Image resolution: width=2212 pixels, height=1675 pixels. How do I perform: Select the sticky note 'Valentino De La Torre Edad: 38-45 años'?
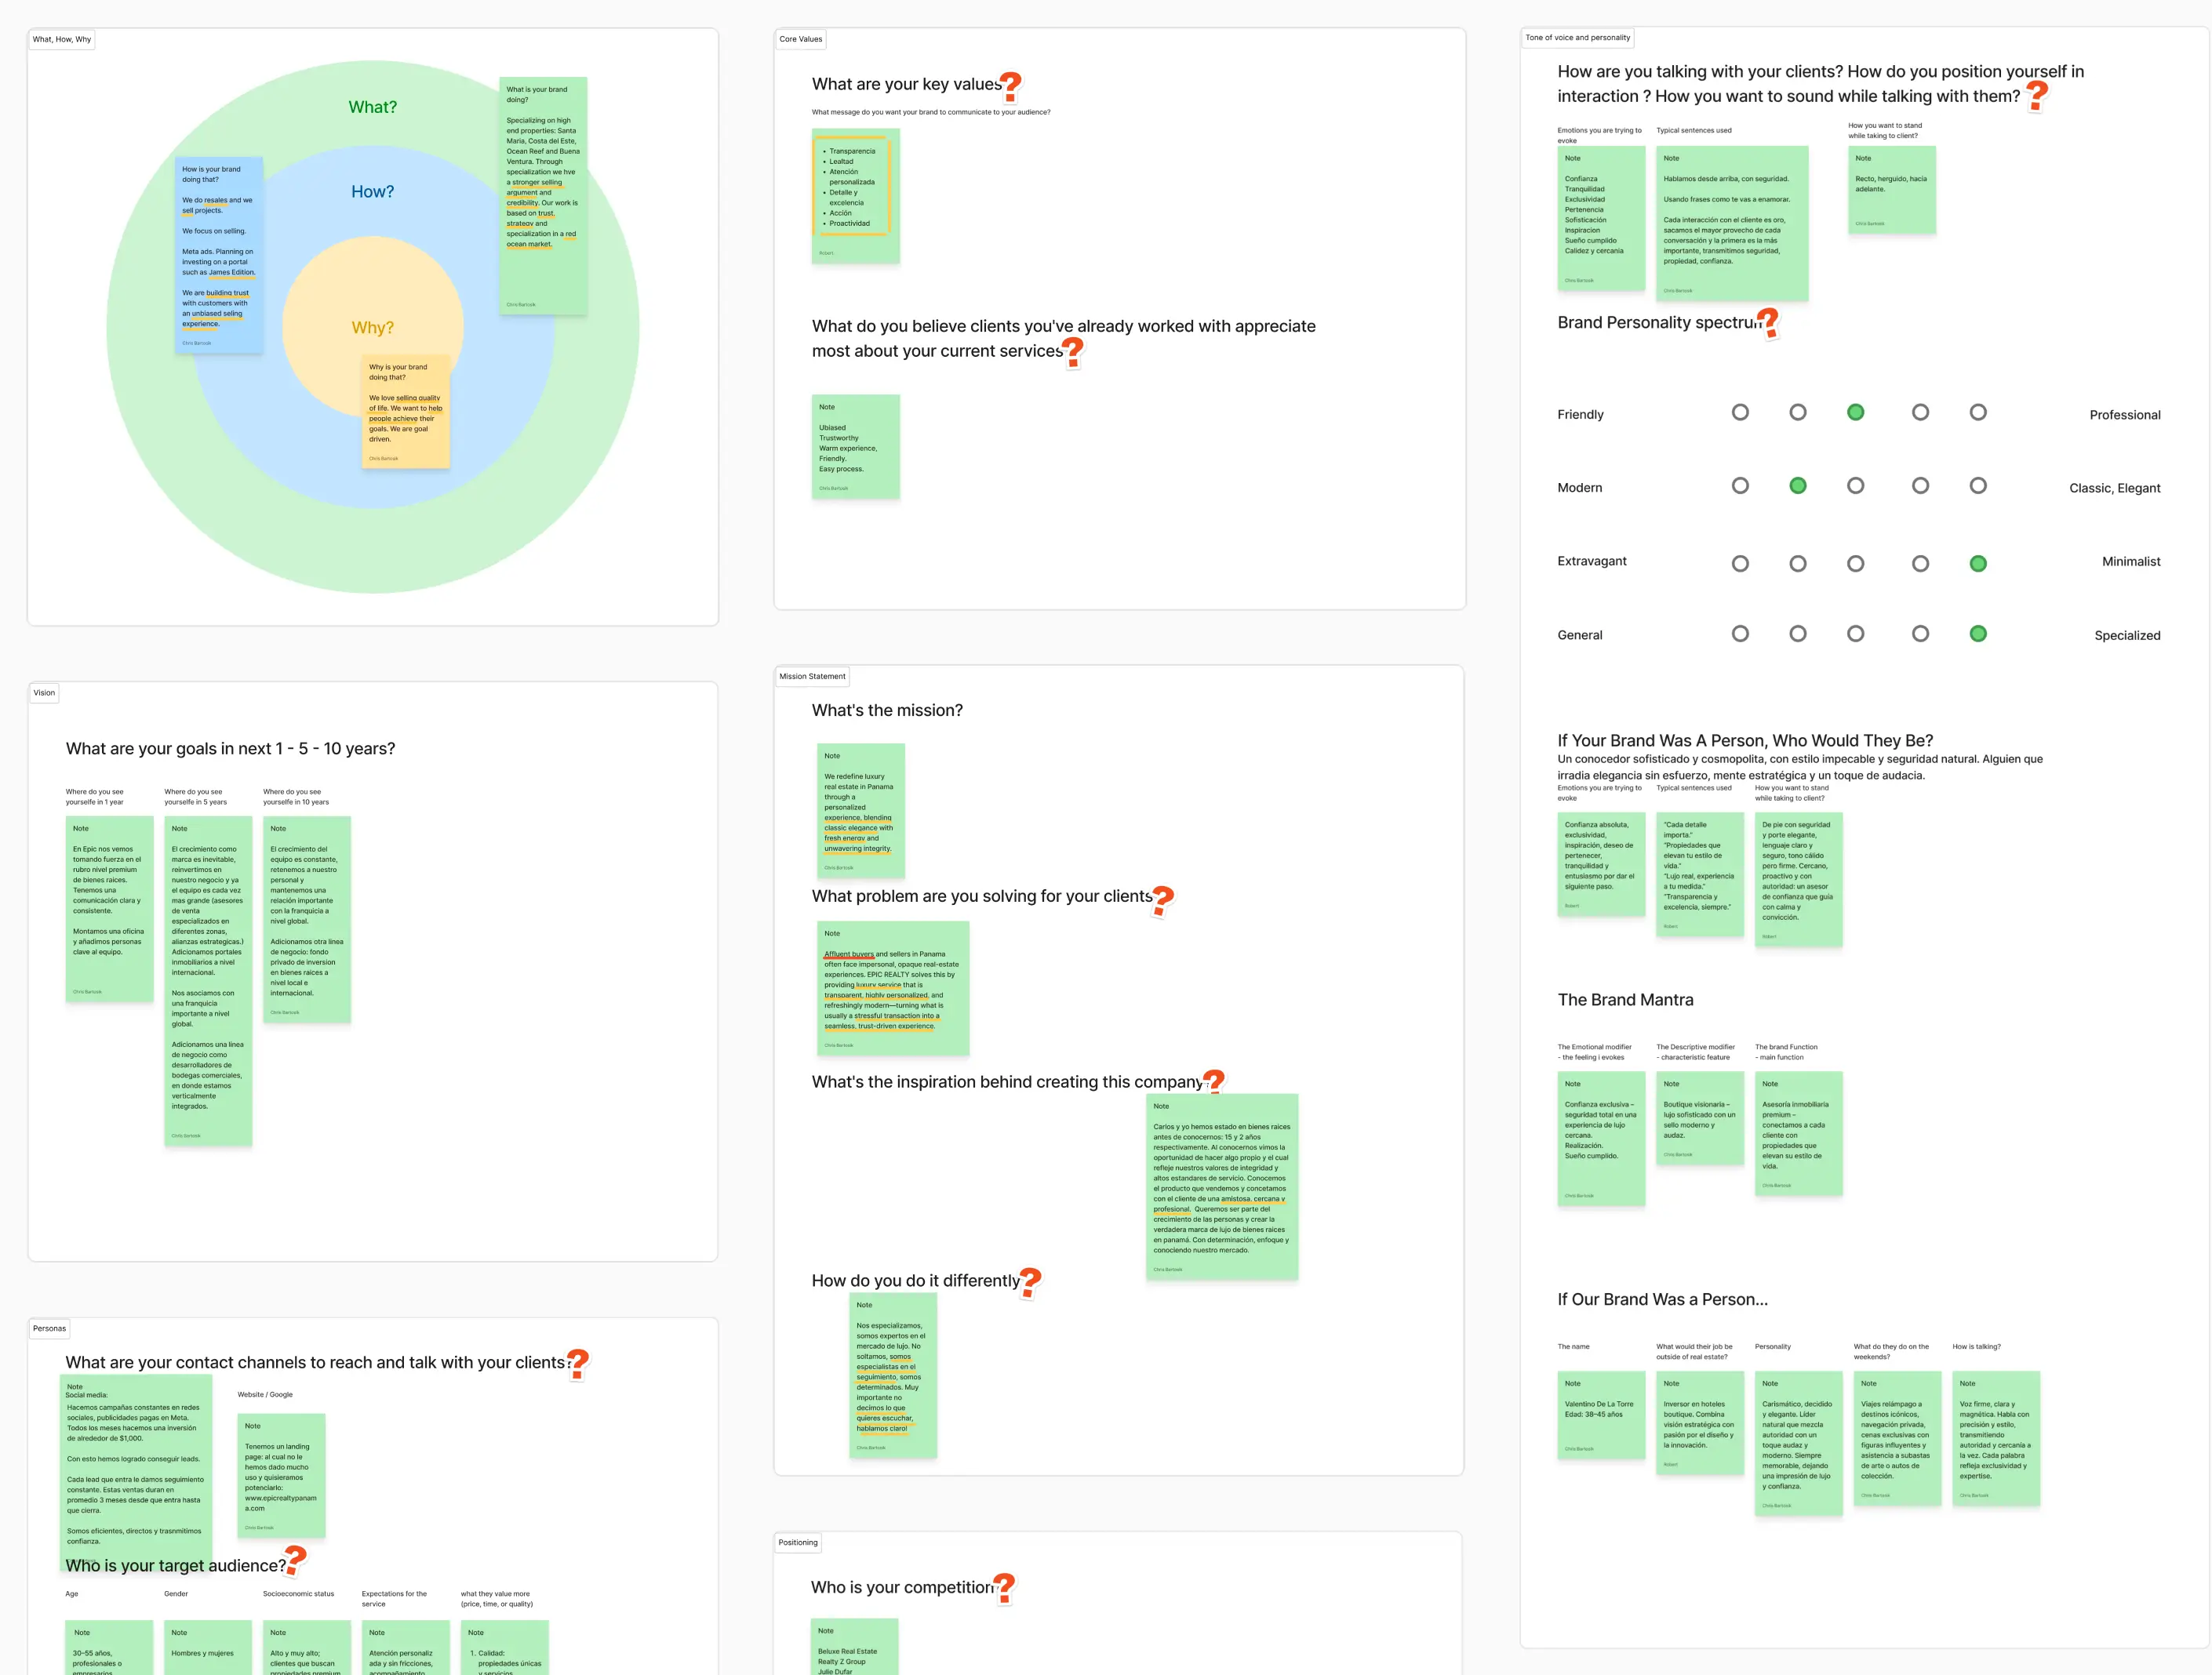pyautogui.click(x=1601, y=1415)
